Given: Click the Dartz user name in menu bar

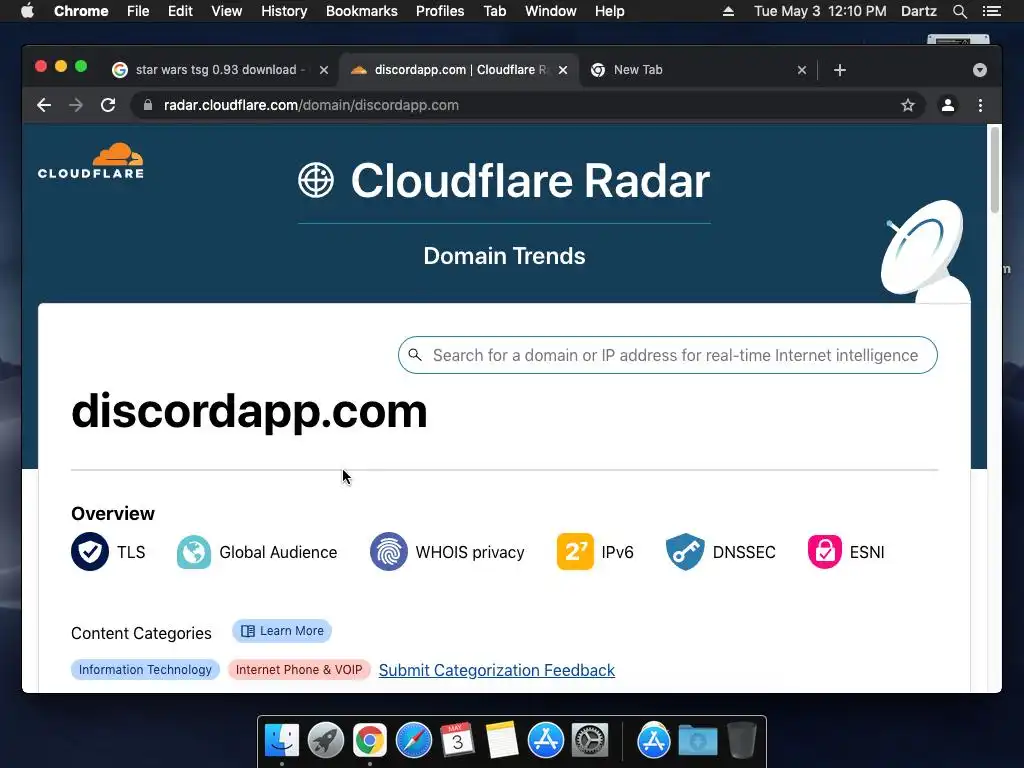Looking at the screenshot, I should (x=918, y=11).
